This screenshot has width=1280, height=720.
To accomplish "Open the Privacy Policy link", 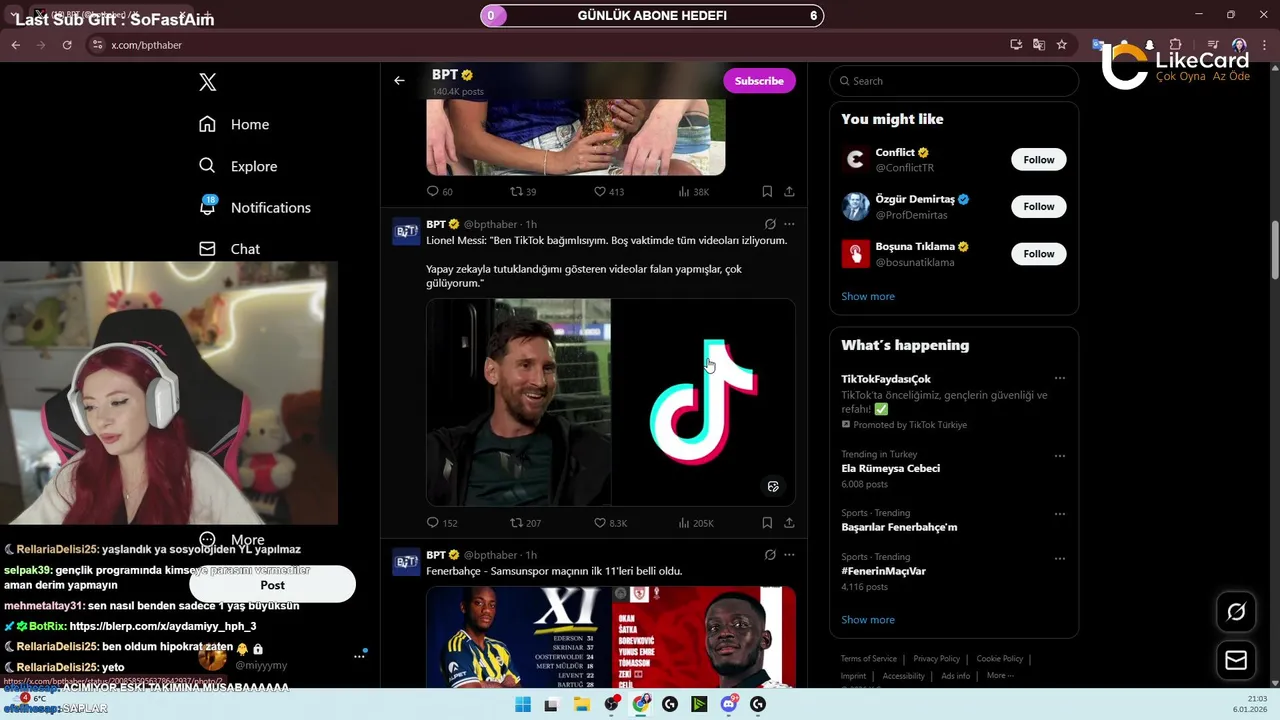I will (936, 659).
